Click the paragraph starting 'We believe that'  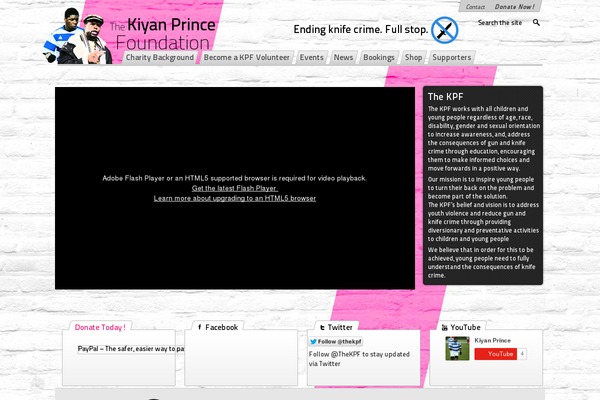pyautogui.click(x=481, y=263)
